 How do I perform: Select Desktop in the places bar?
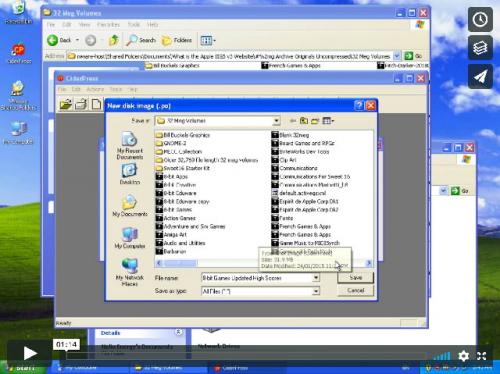pos(130,174)
